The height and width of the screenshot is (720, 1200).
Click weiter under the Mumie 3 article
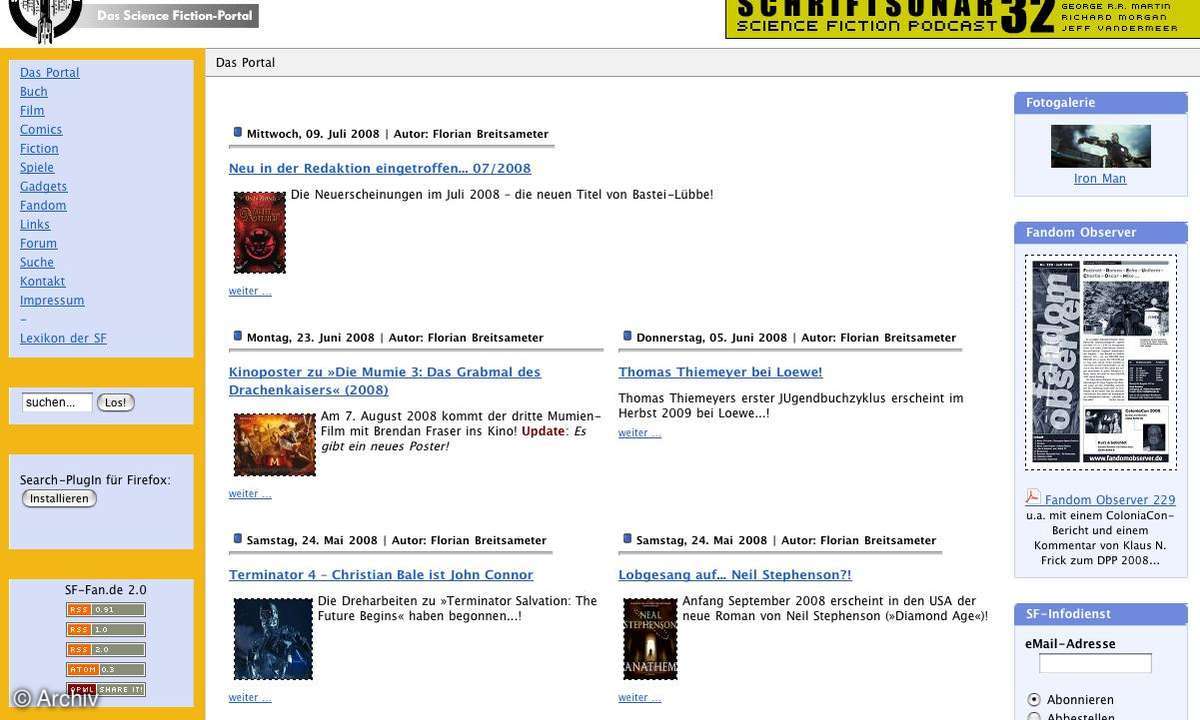(250, 494)
